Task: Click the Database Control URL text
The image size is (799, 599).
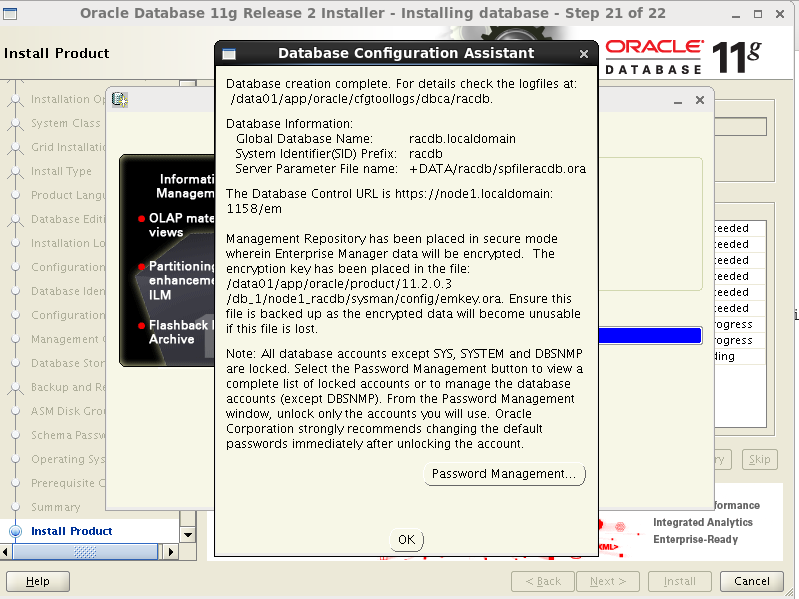Action: click(390, 201)
